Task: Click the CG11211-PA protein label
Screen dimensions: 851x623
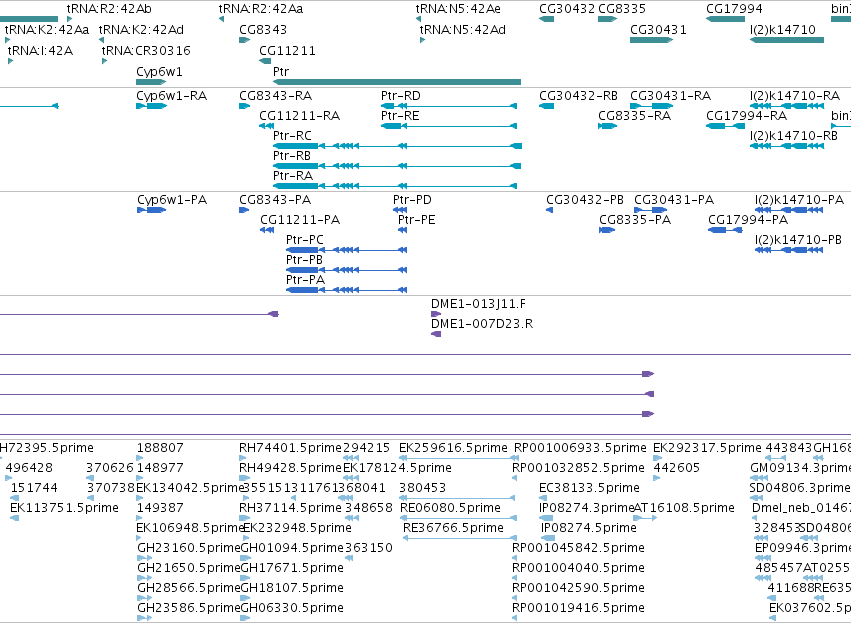Action: click(300, 220)
